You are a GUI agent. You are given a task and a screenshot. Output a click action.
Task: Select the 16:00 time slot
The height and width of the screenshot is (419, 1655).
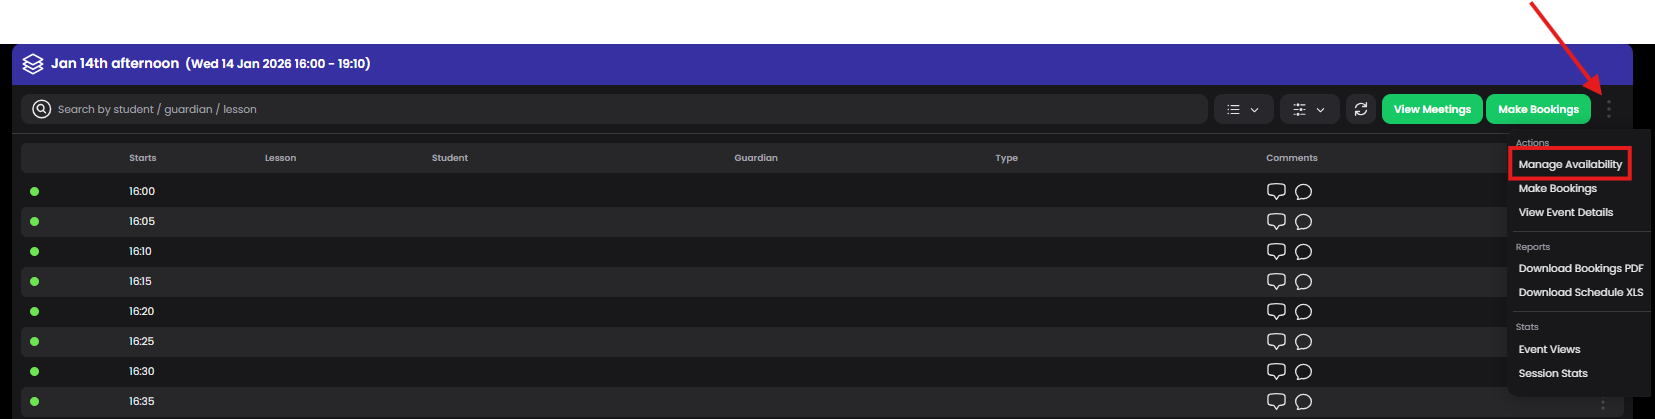pyautogui.click(x=141, y=191)
